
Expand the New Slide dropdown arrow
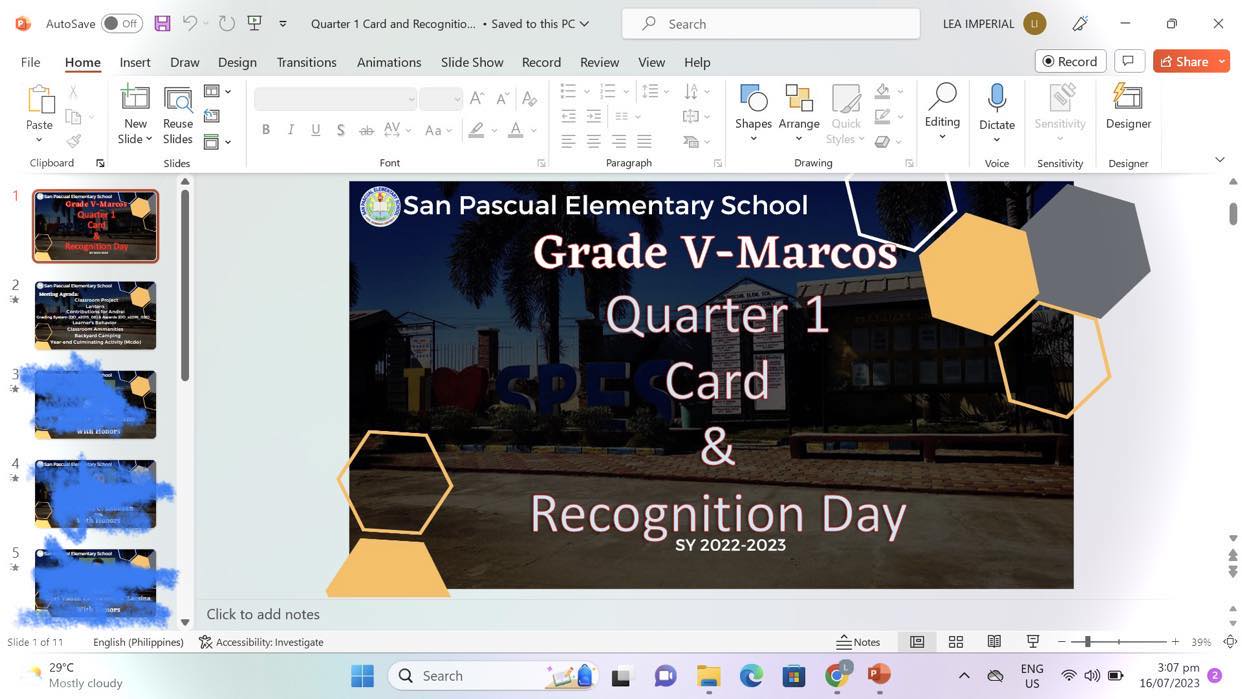[149, 139]
